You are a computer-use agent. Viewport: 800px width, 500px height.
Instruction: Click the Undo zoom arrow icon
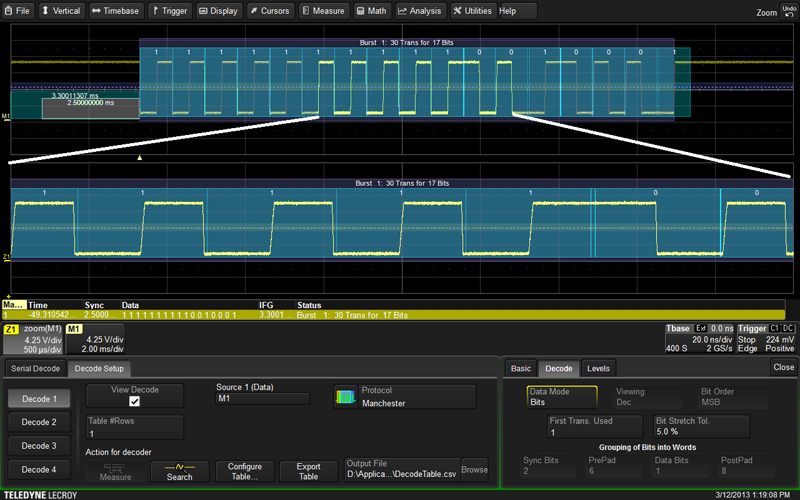tap(789, 11)
